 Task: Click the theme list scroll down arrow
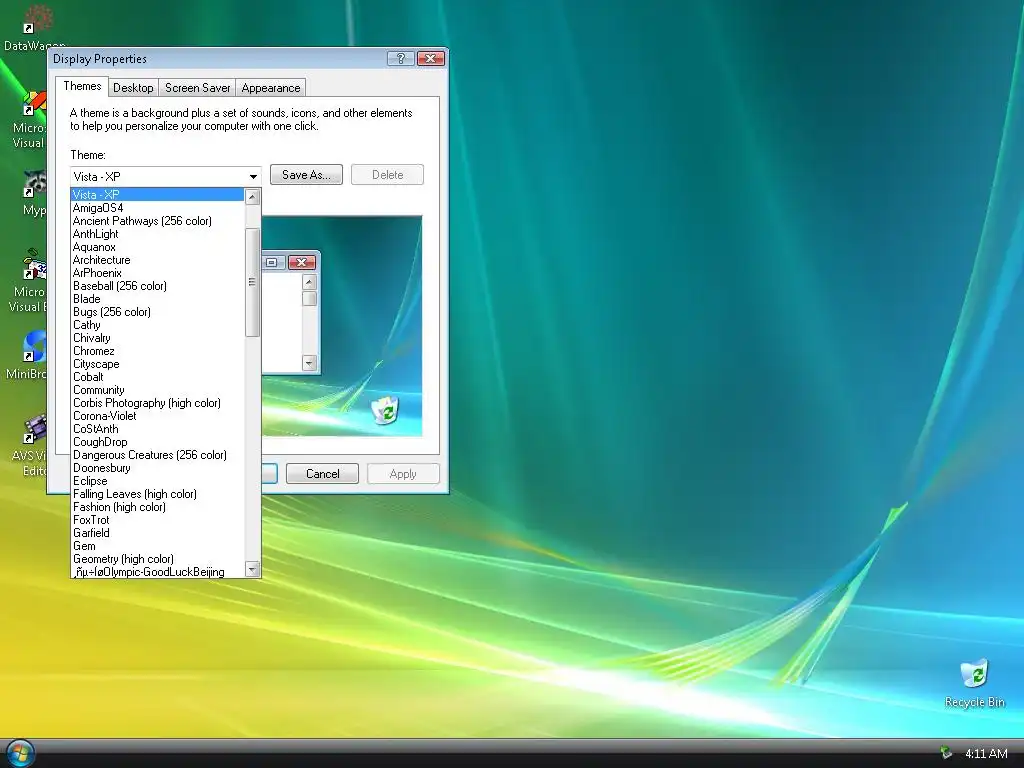click(253, 569)
